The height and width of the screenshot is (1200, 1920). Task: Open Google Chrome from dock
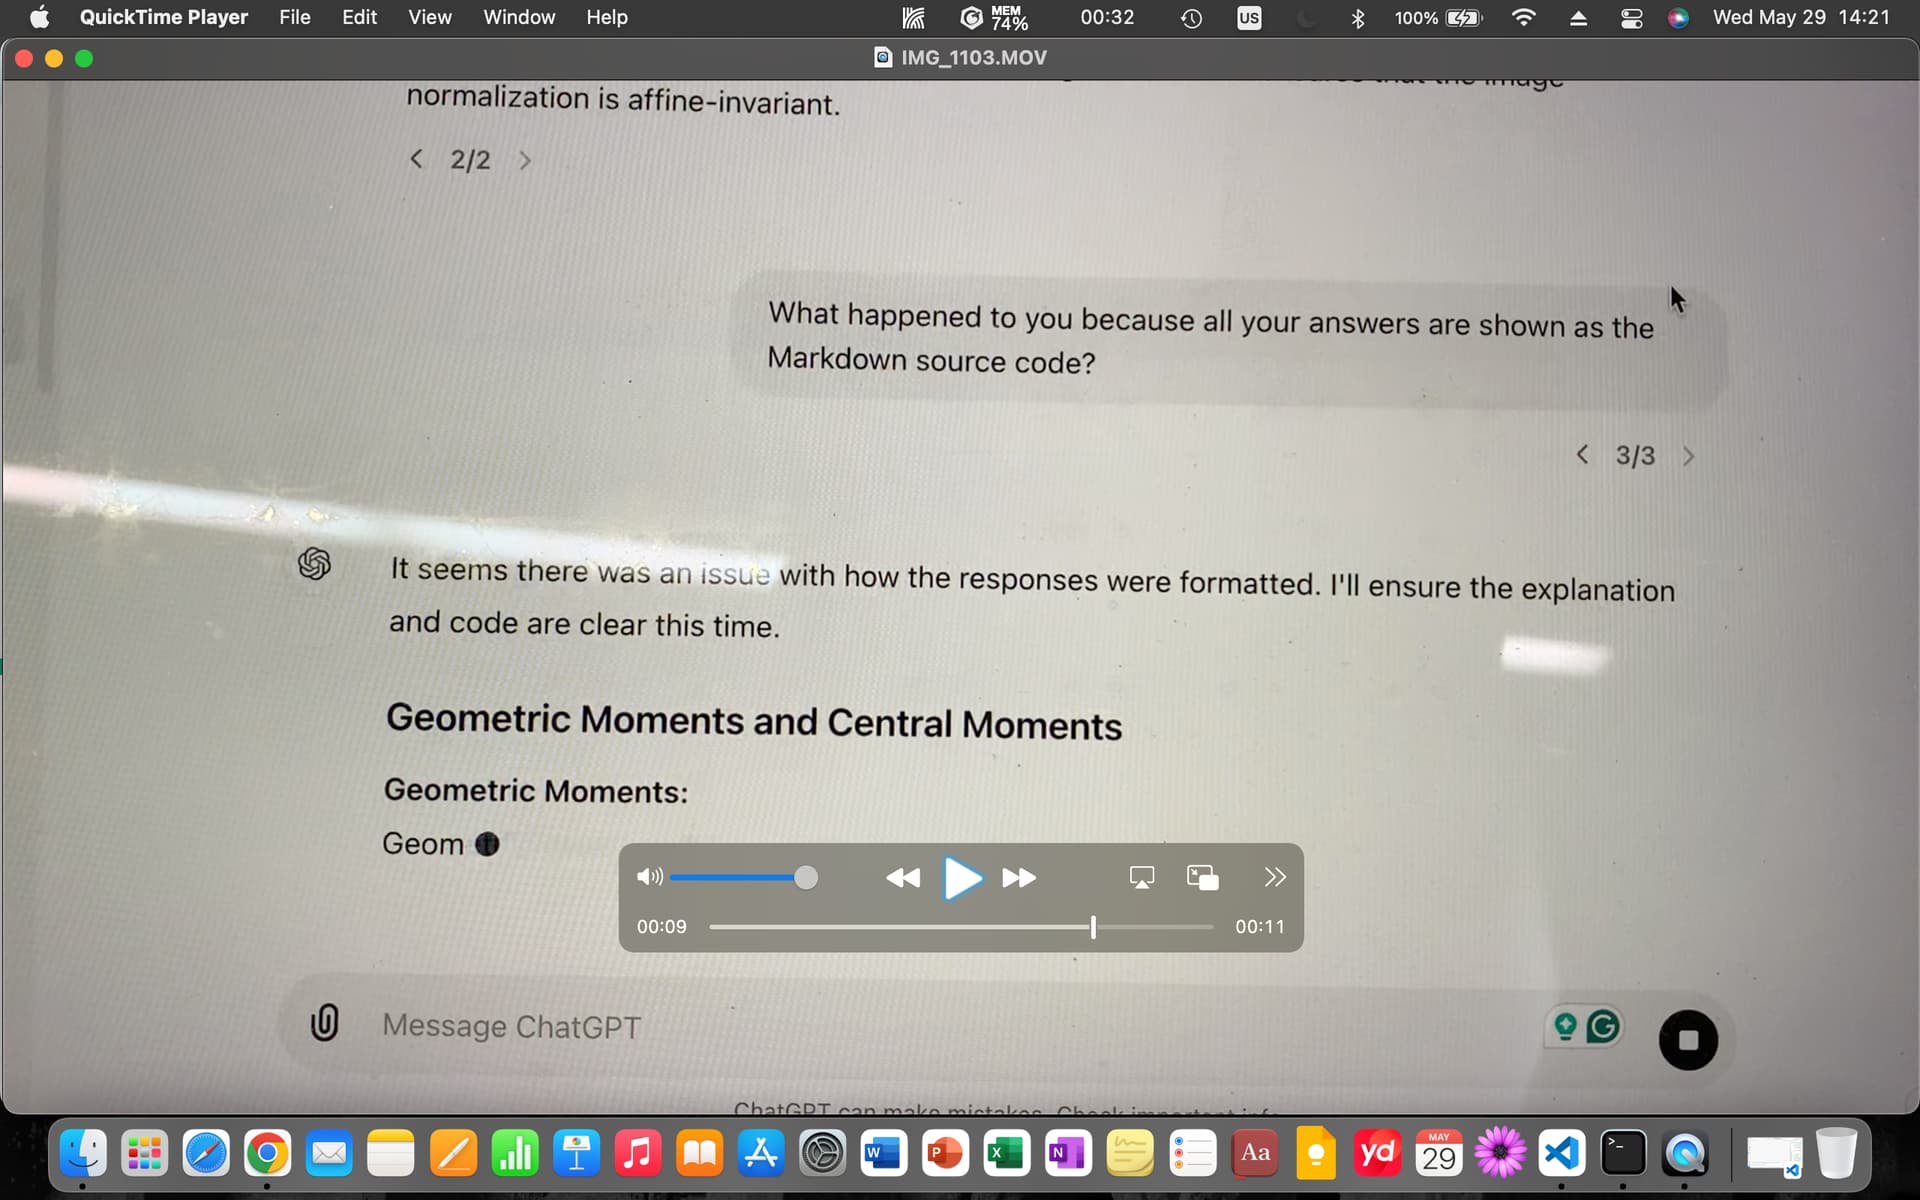267,1154
